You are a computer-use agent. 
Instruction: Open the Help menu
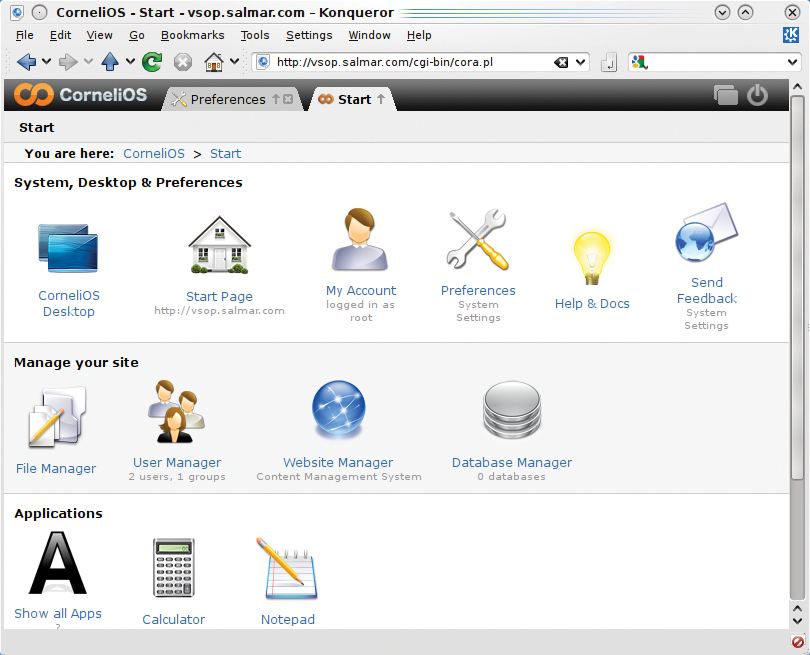click(x=419, y=35)
